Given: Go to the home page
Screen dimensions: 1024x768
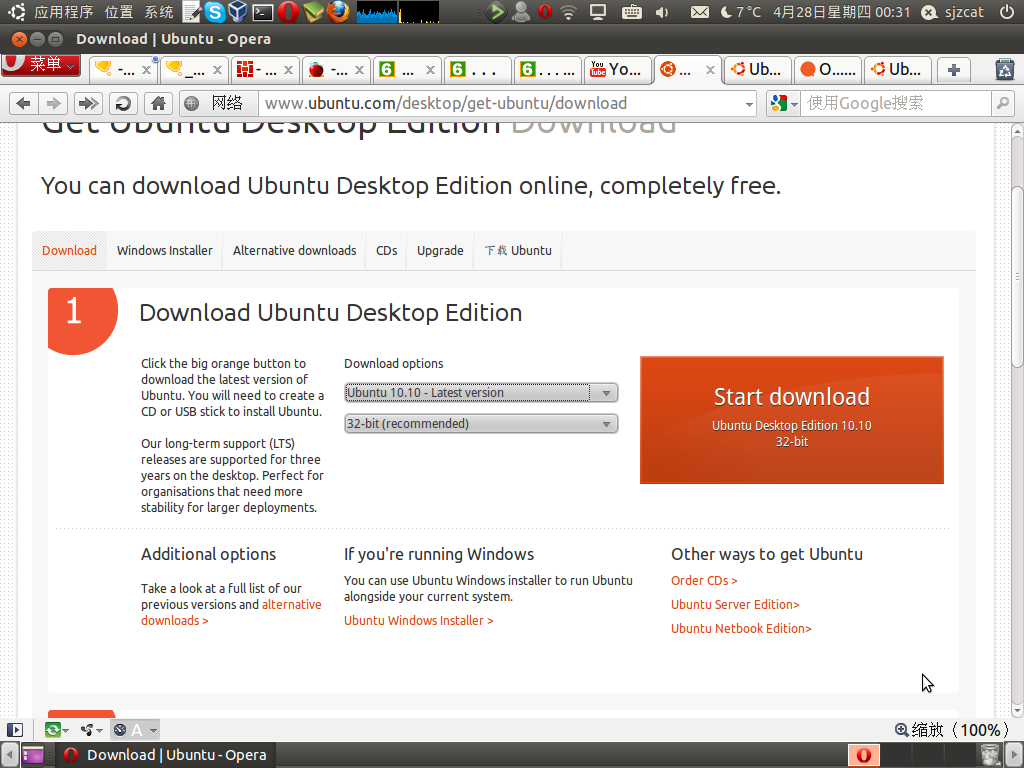Looking at the screenshot, I should click(x=158, y=103).
